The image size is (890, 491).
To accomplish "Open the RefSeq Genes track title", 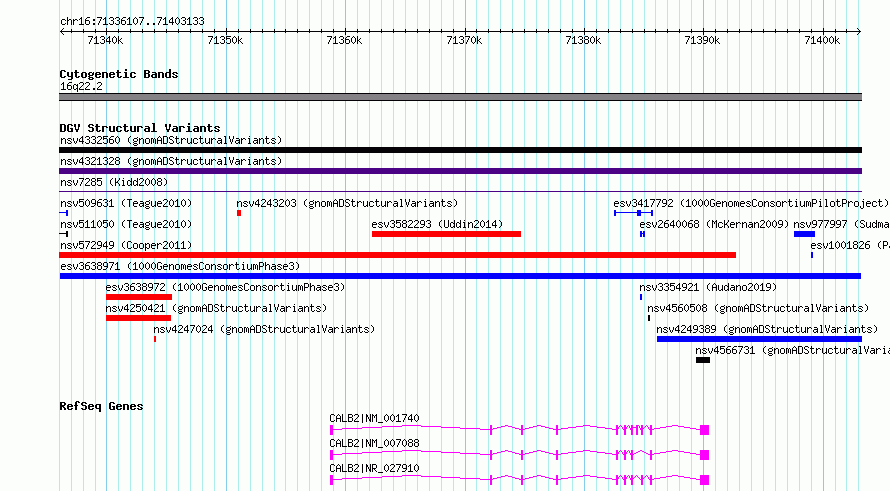I will click(x=101, y=406).
